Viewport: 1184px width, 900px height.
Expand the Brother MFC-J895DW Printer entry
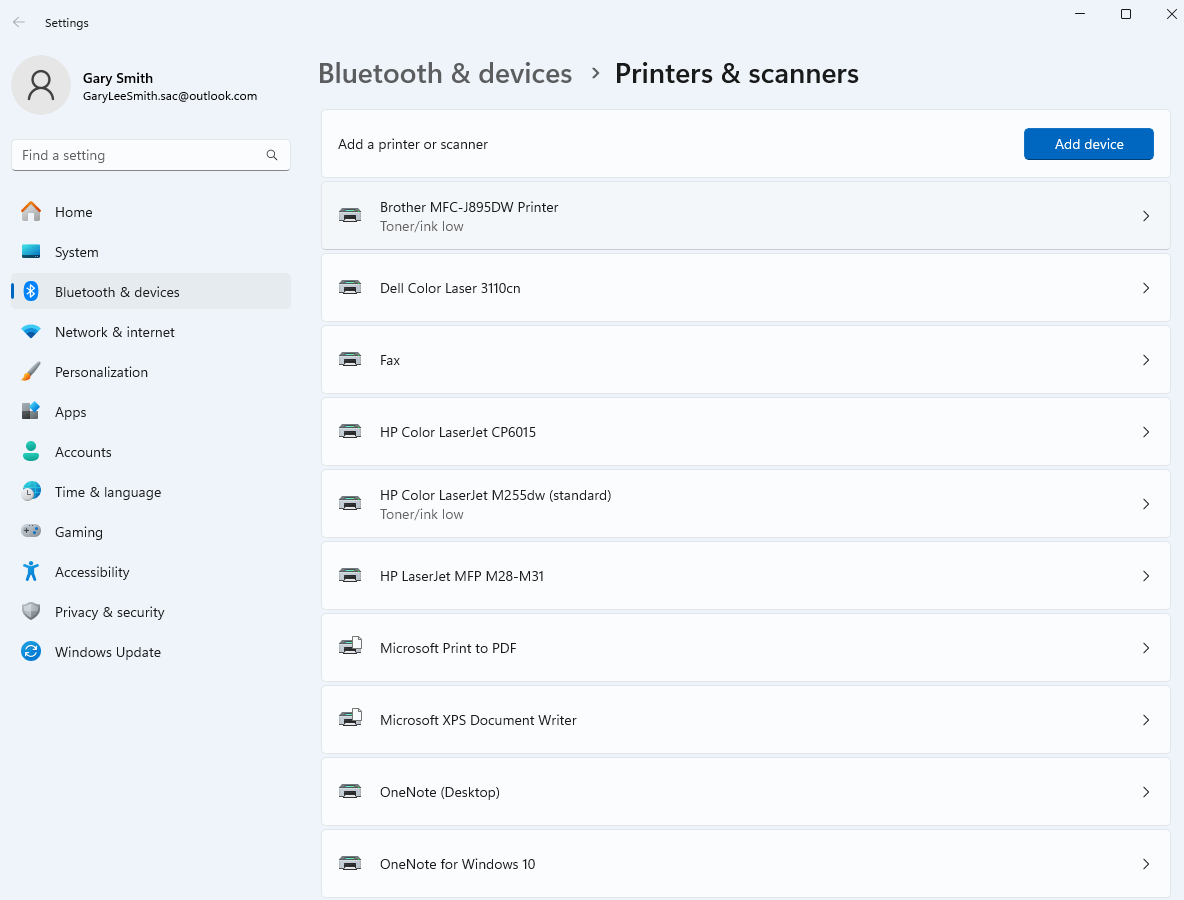pyautogui.click(x=745, y=216)
